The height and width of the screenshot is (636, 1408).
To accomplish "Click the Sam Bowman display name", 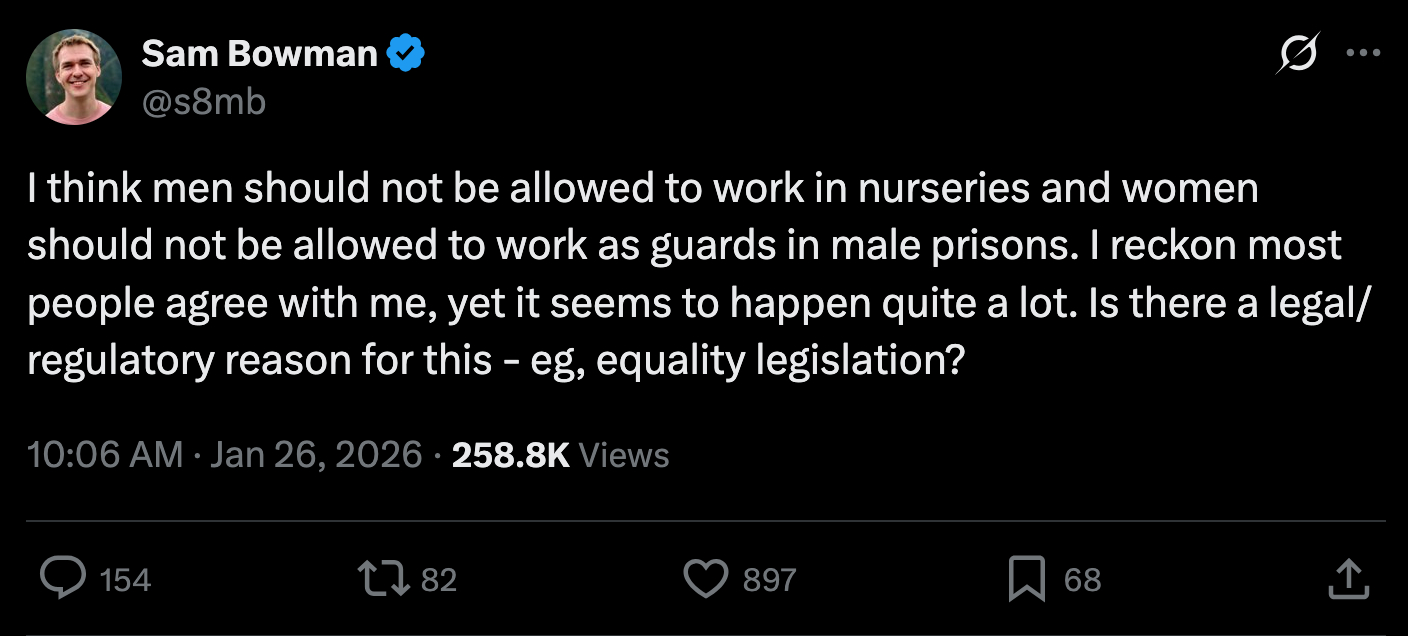I will pos(259,54).
